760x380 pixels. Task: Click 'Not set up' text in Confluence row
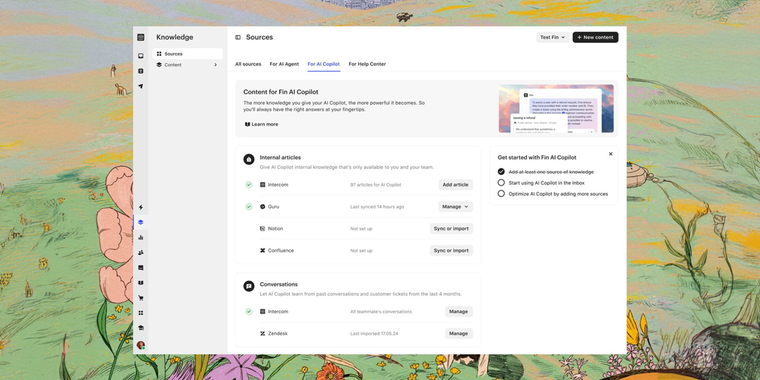coord(361,251)
